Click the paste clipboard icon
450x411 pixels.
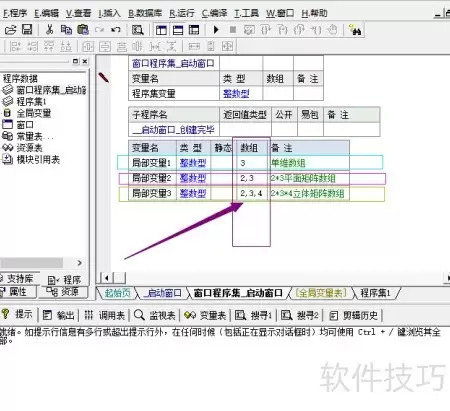(x=83, y=30)
